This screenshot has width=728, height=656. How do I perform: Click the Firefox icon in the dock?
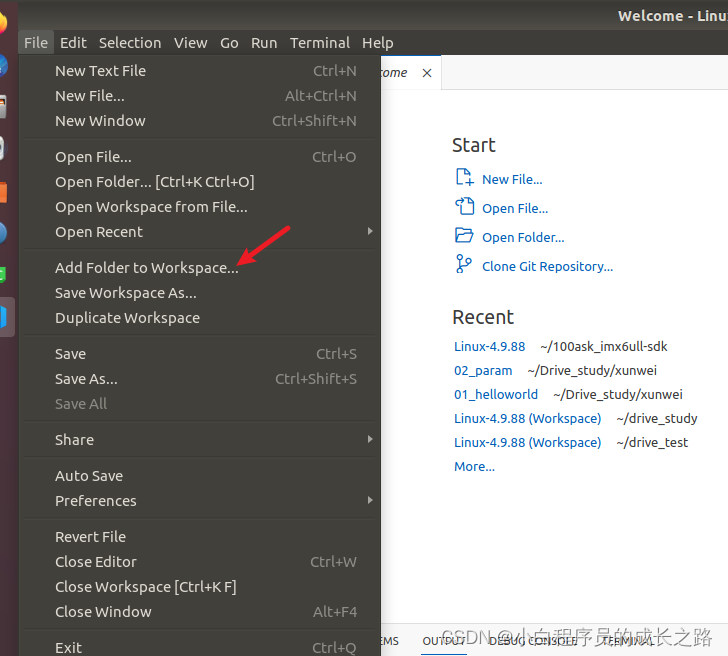click(3, 22)
